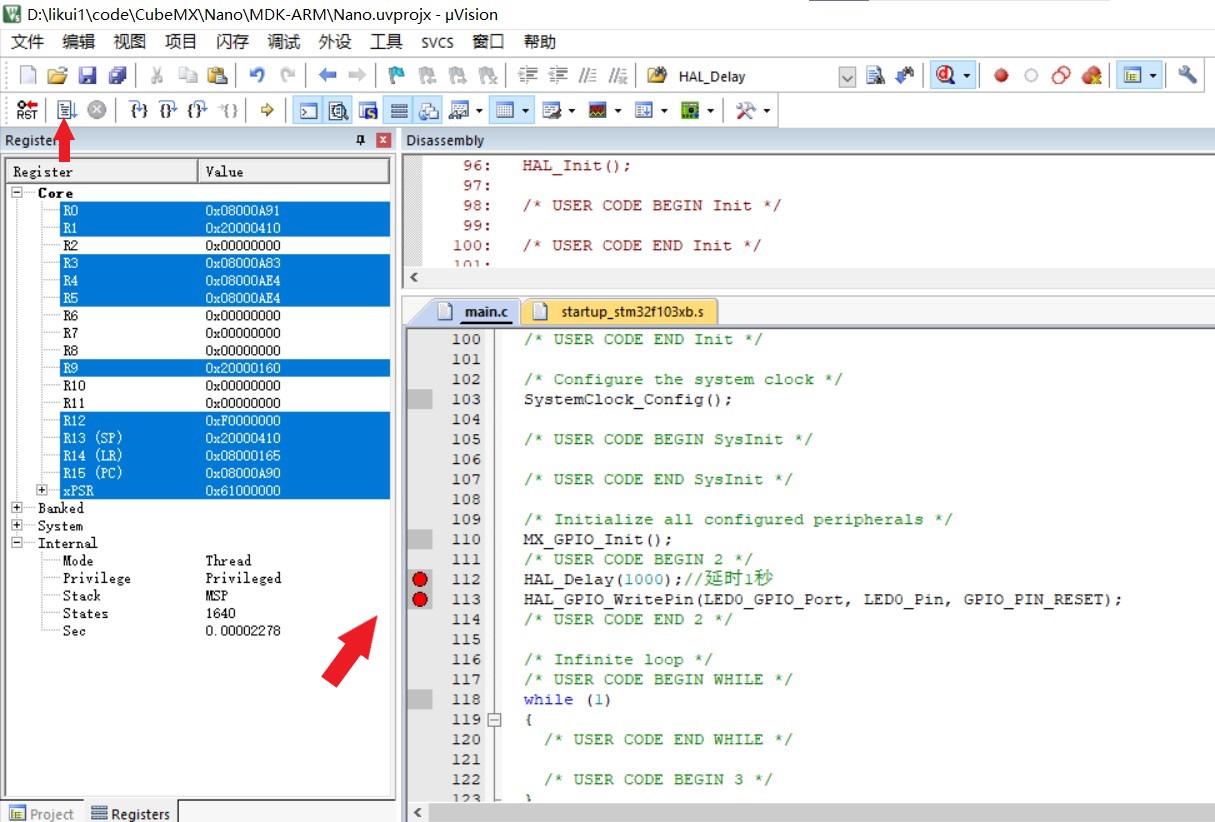Expand the Banked register group

coord(17,508)
